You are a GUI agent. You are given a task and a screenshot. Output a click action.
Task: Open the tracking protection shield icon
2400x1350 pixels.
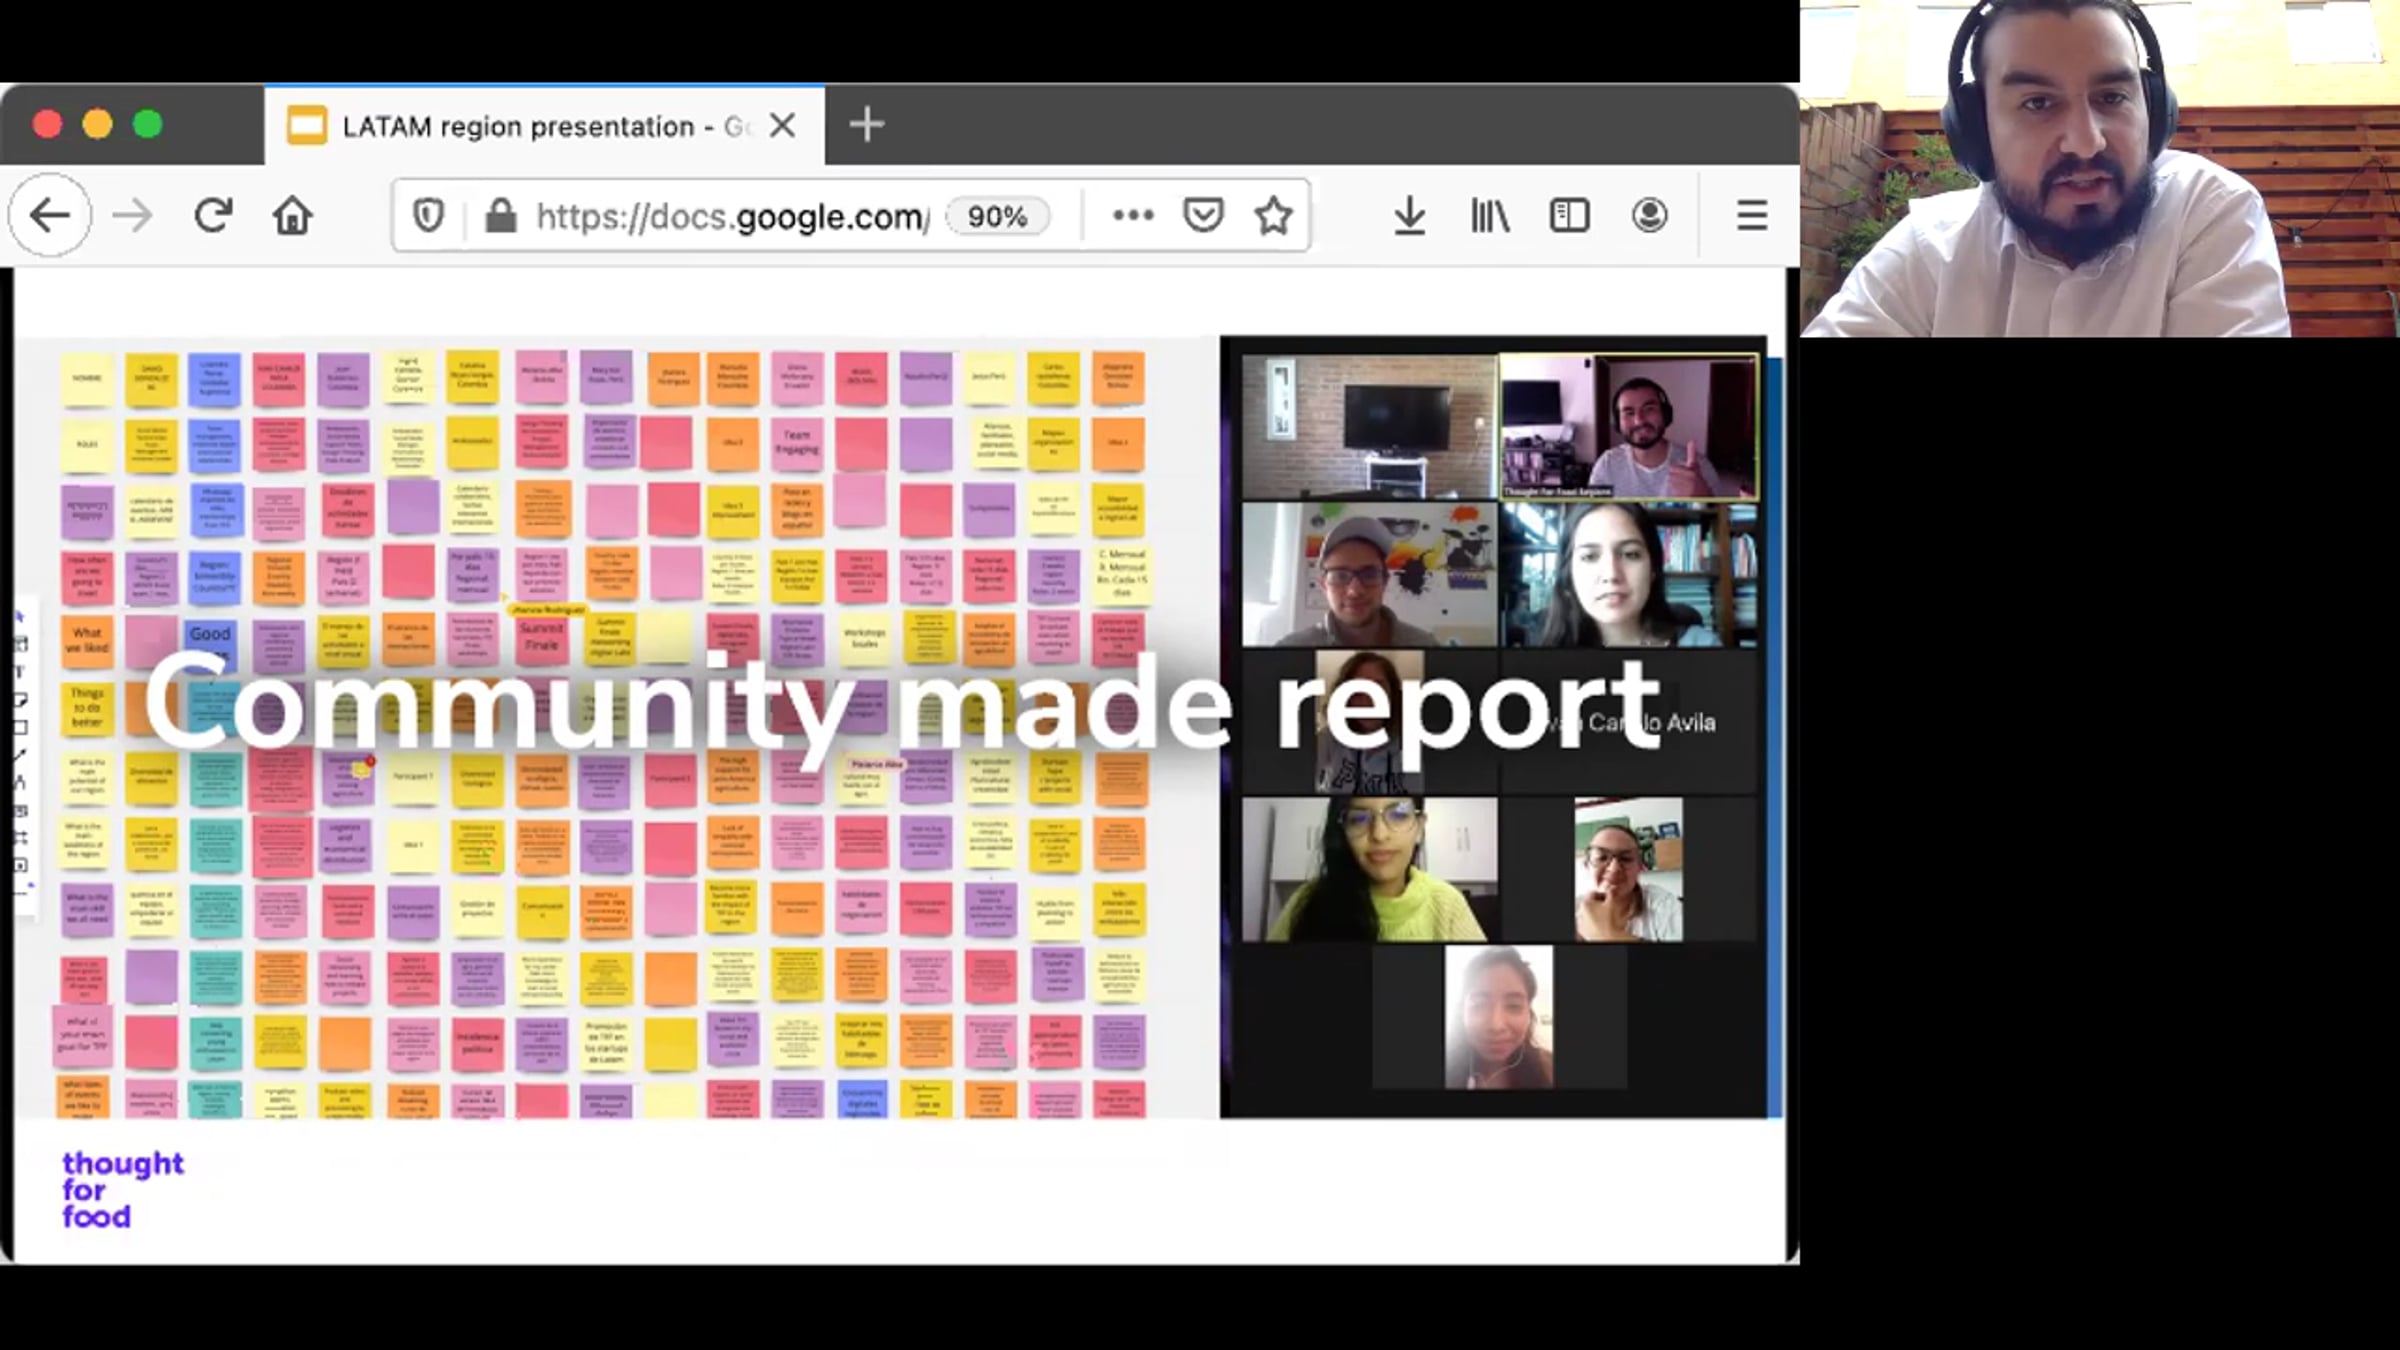tap(428, 216)
